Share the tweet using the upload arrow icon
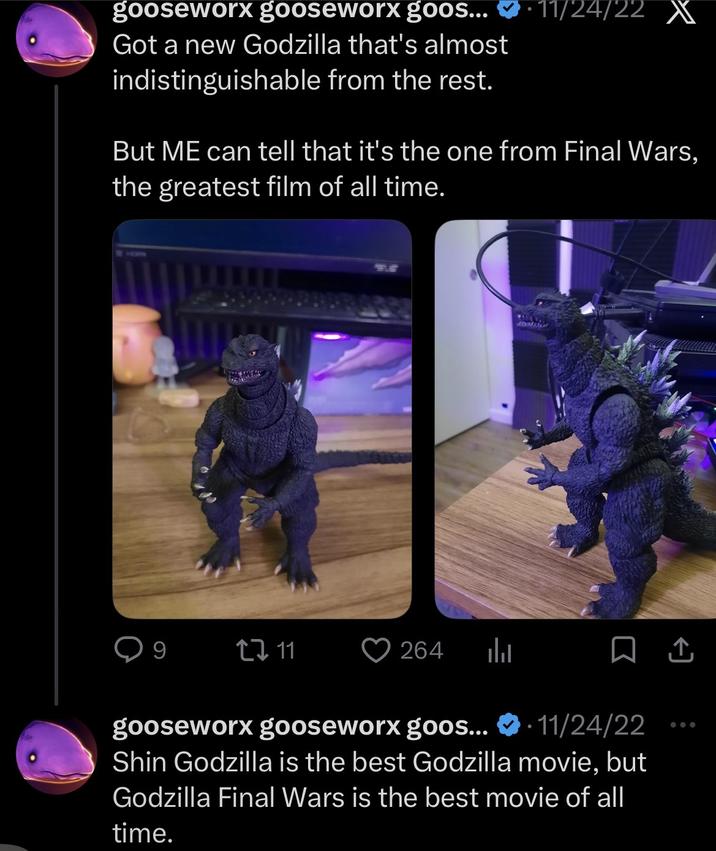This screenshot has height=851, width=716. [681, 650]
